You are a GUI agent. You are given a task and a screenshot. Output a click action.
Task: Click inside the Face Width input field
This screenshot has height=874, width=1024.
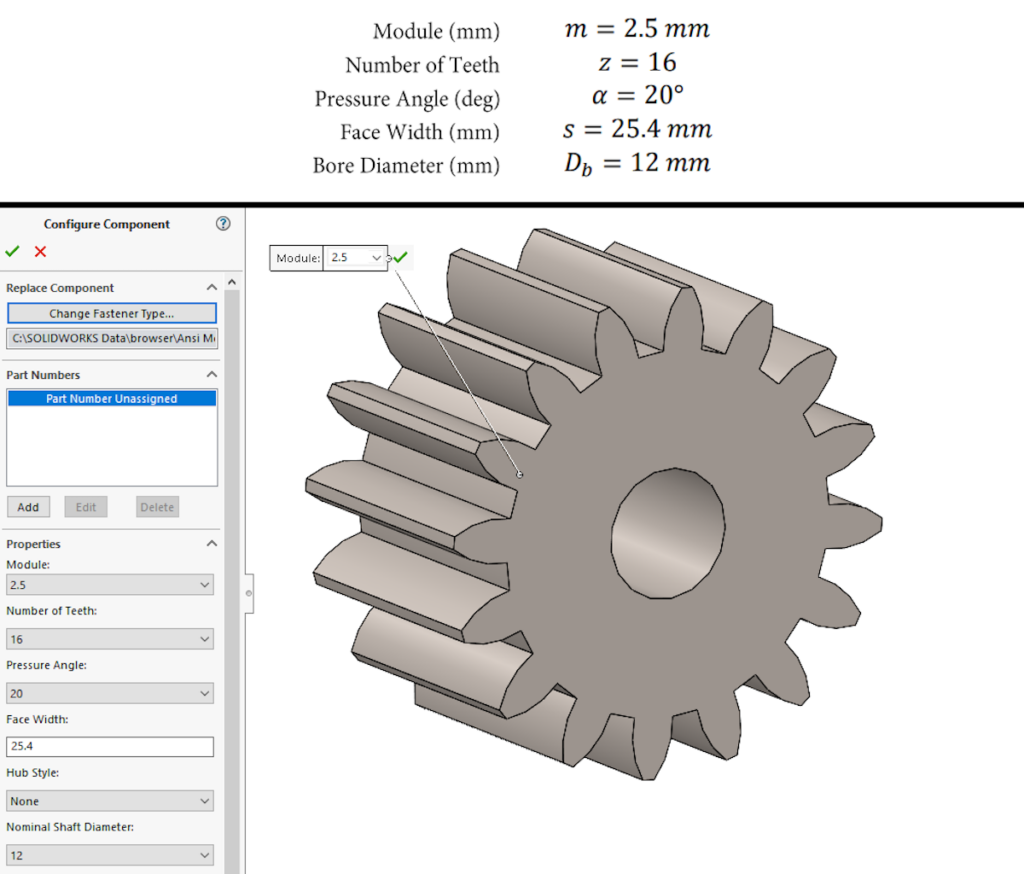tap(110, 746)
